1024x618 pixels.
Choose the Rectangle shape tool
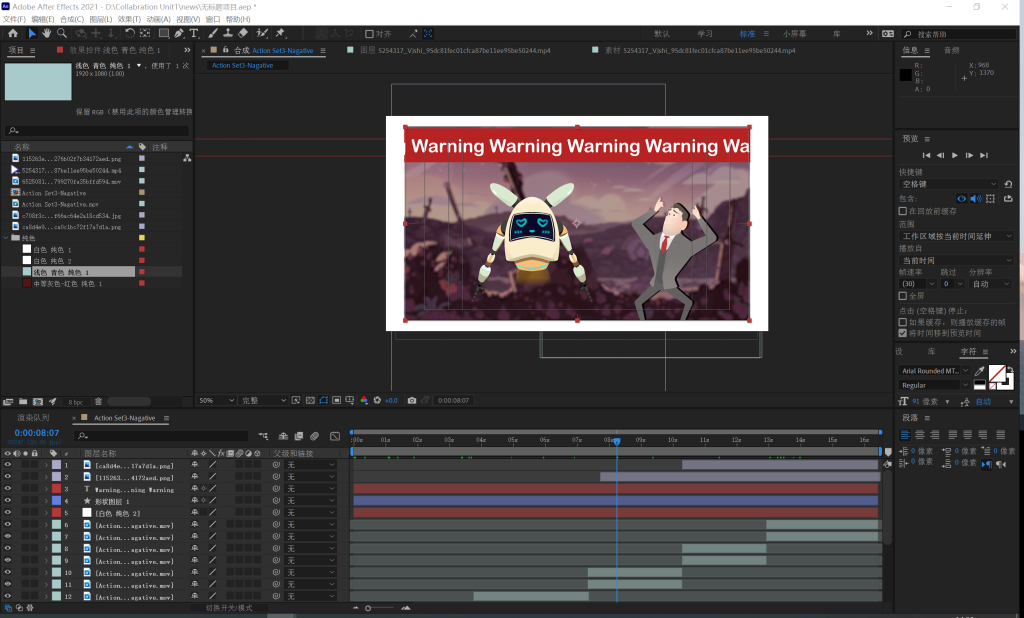[x=163, y=33]
